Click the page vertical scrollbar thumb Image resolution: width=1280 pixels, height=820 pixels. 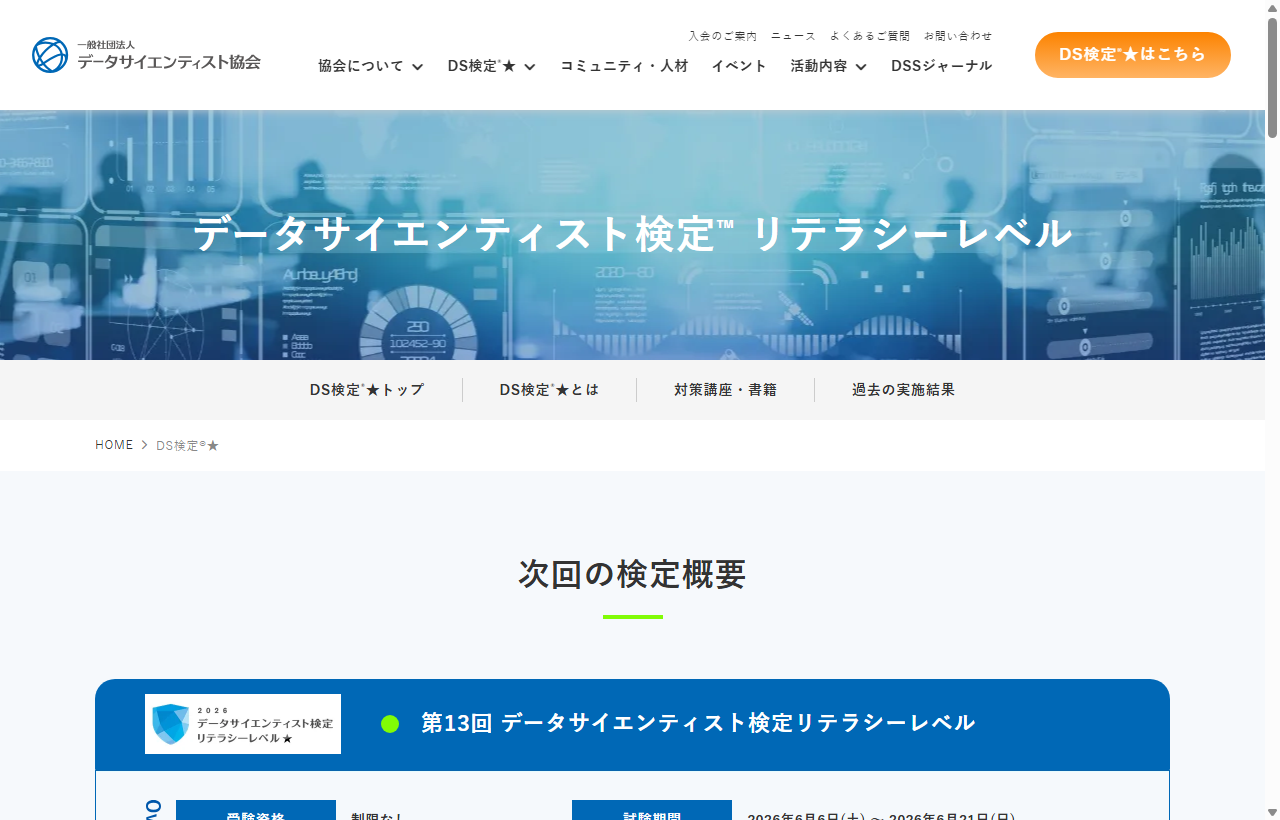[x=1272, y=76]
